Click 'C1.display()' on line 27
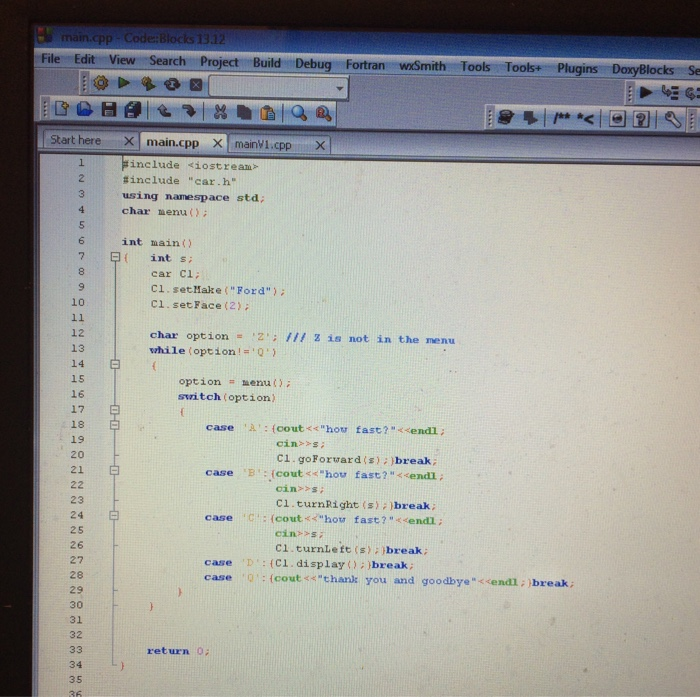This screenshot has height=697, width=700. pos(315,564)
